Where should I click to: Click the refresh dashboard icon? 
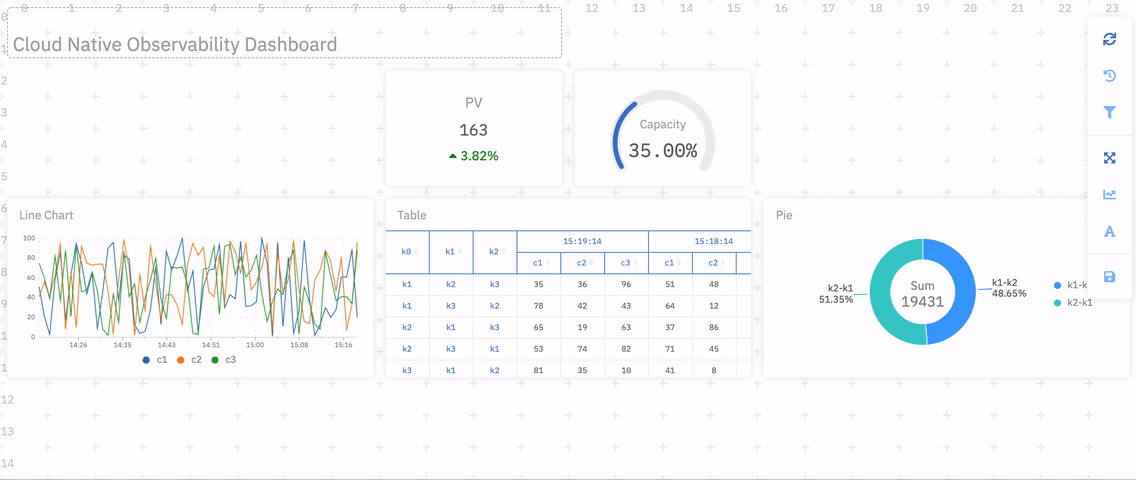(x=1109, y=39)
